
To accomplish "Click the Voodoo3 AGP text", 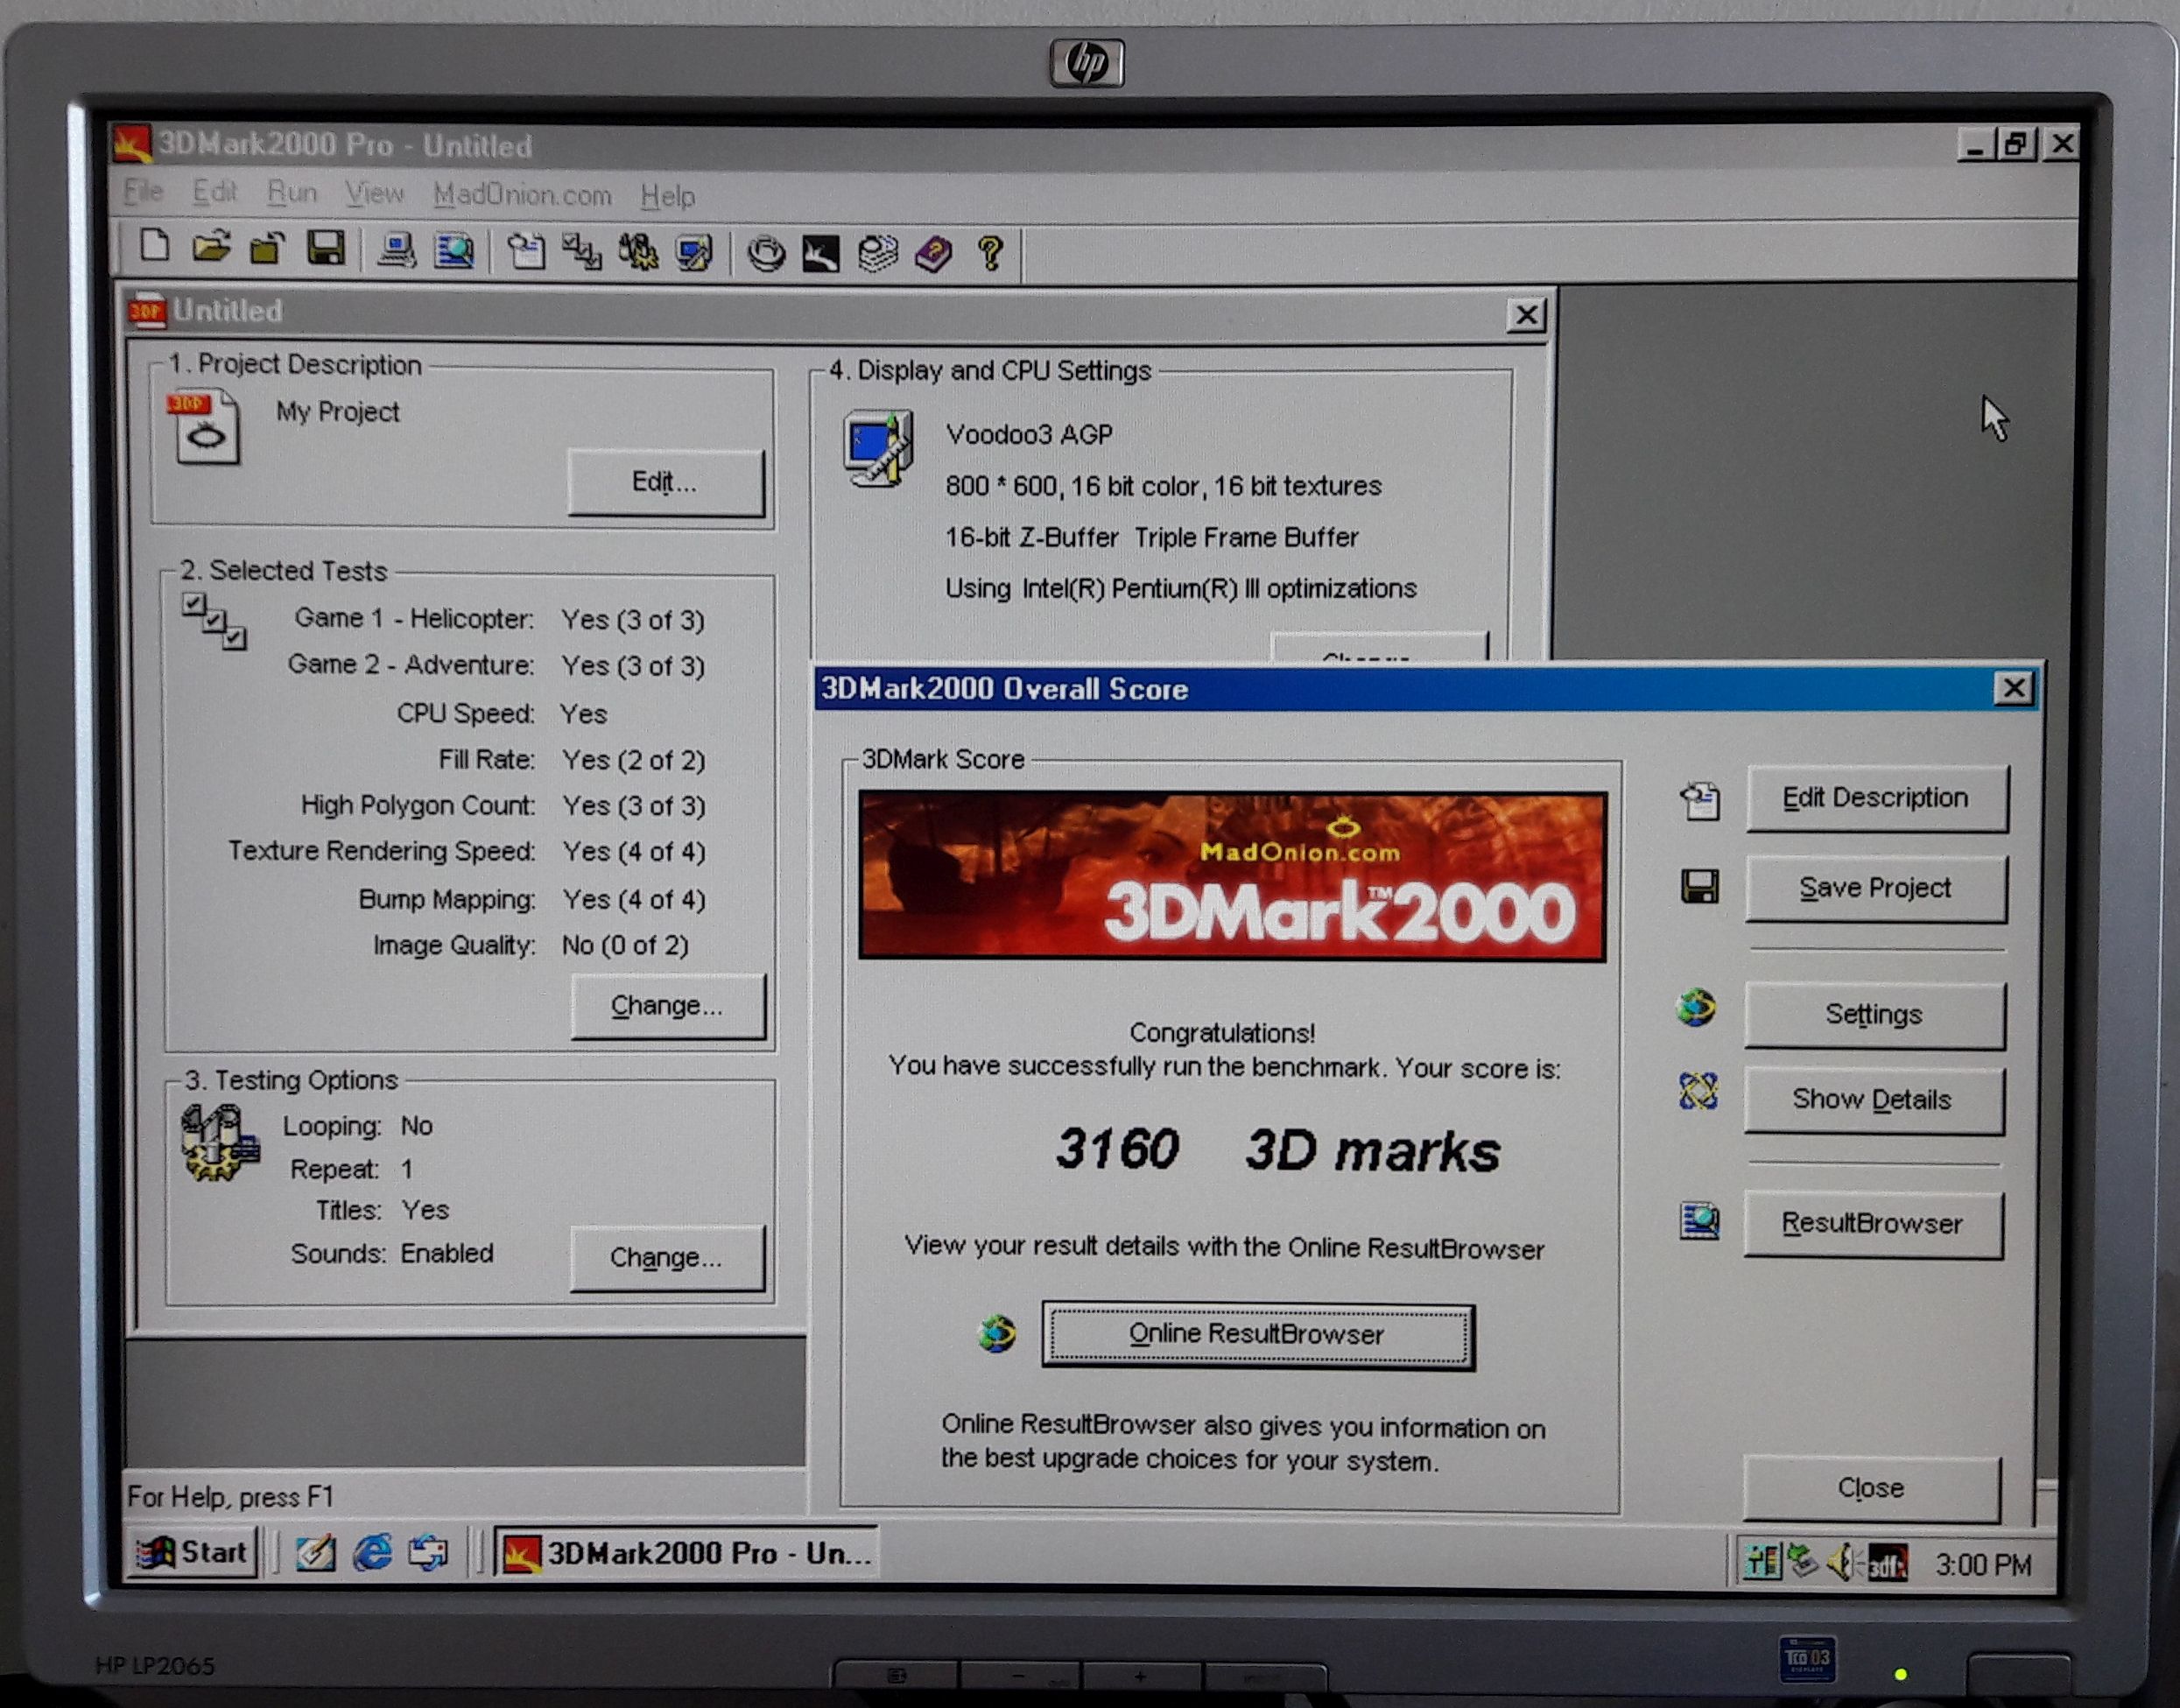I will click(x=1029, y=434).
